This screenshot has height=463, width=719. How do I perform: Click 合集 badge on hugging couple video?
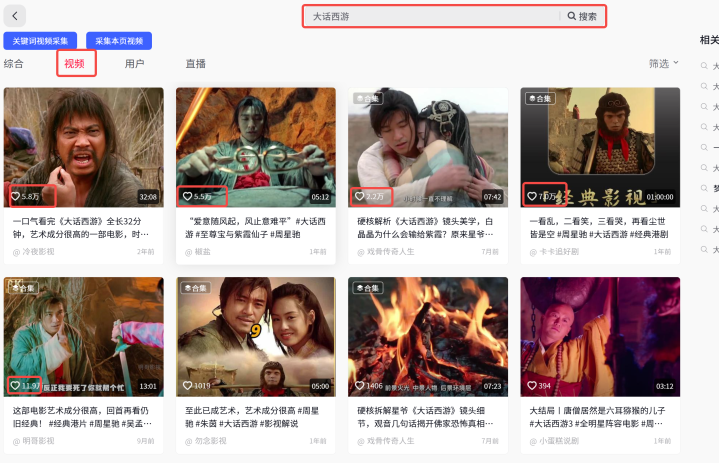[x=368, y=99]
